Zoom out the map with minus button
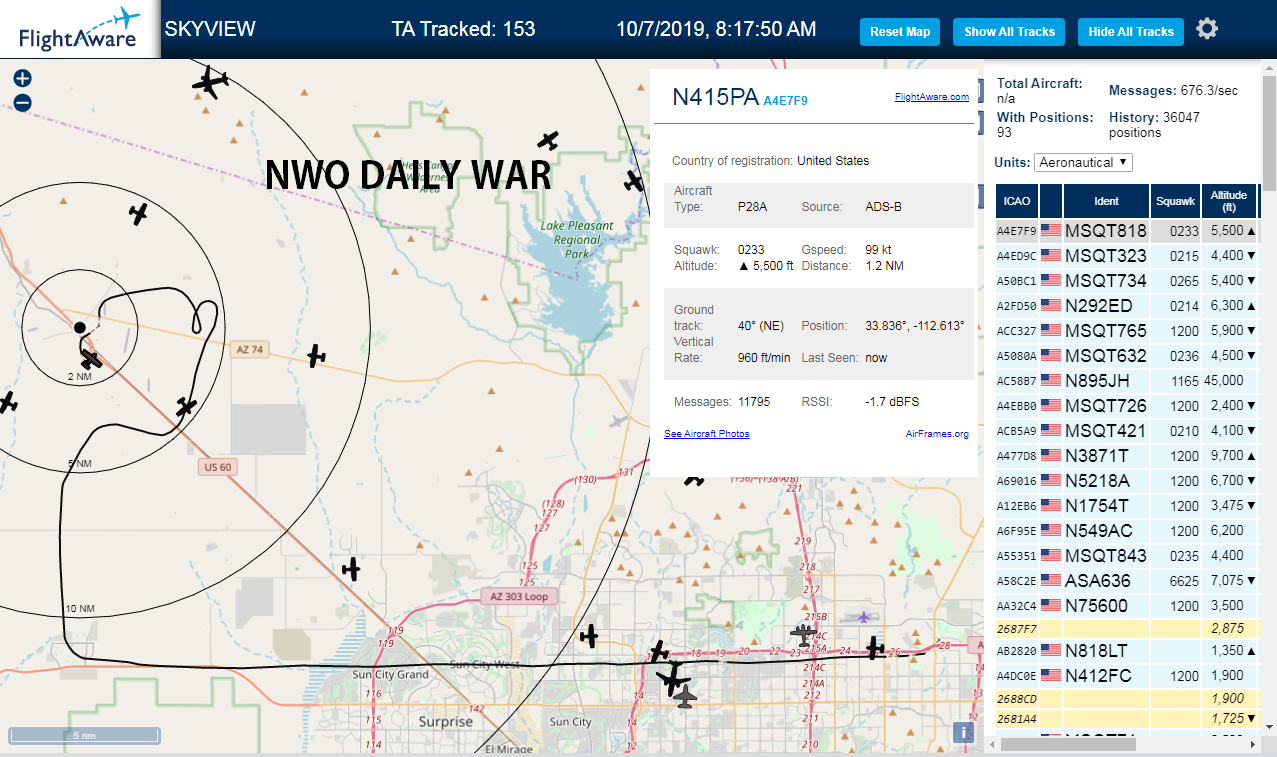The height and width of the screenshot is (757, 1277). [23, 102]
